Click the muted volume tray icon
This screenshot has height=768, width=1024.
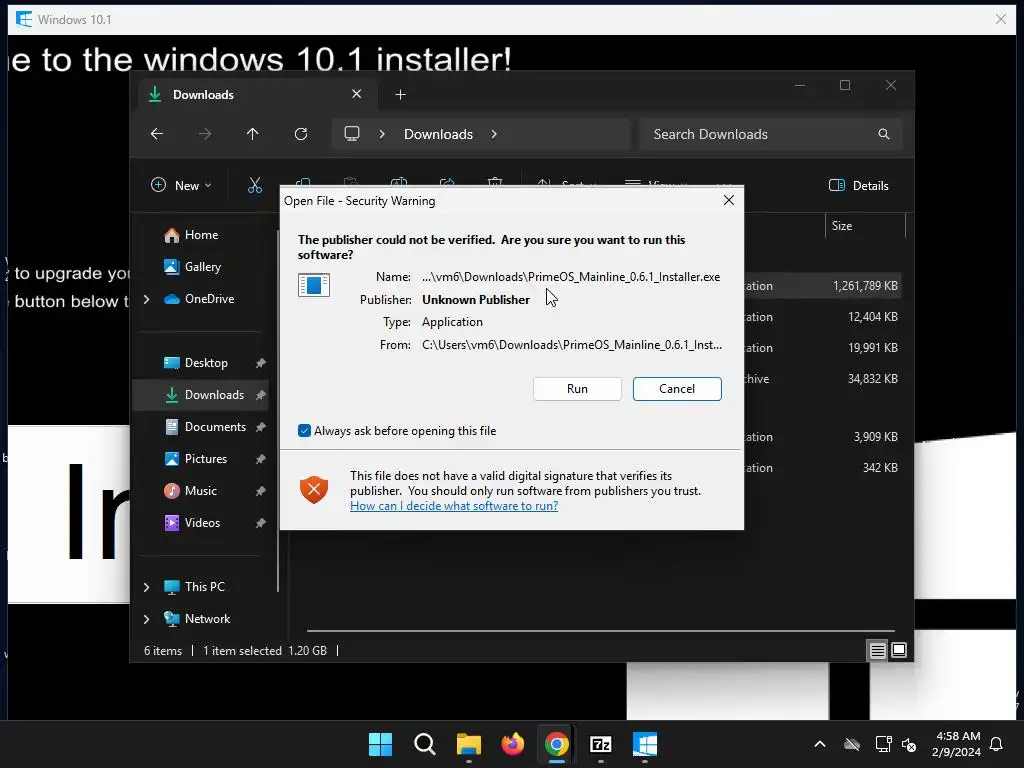pyautogui.click(x=908, y=744)
